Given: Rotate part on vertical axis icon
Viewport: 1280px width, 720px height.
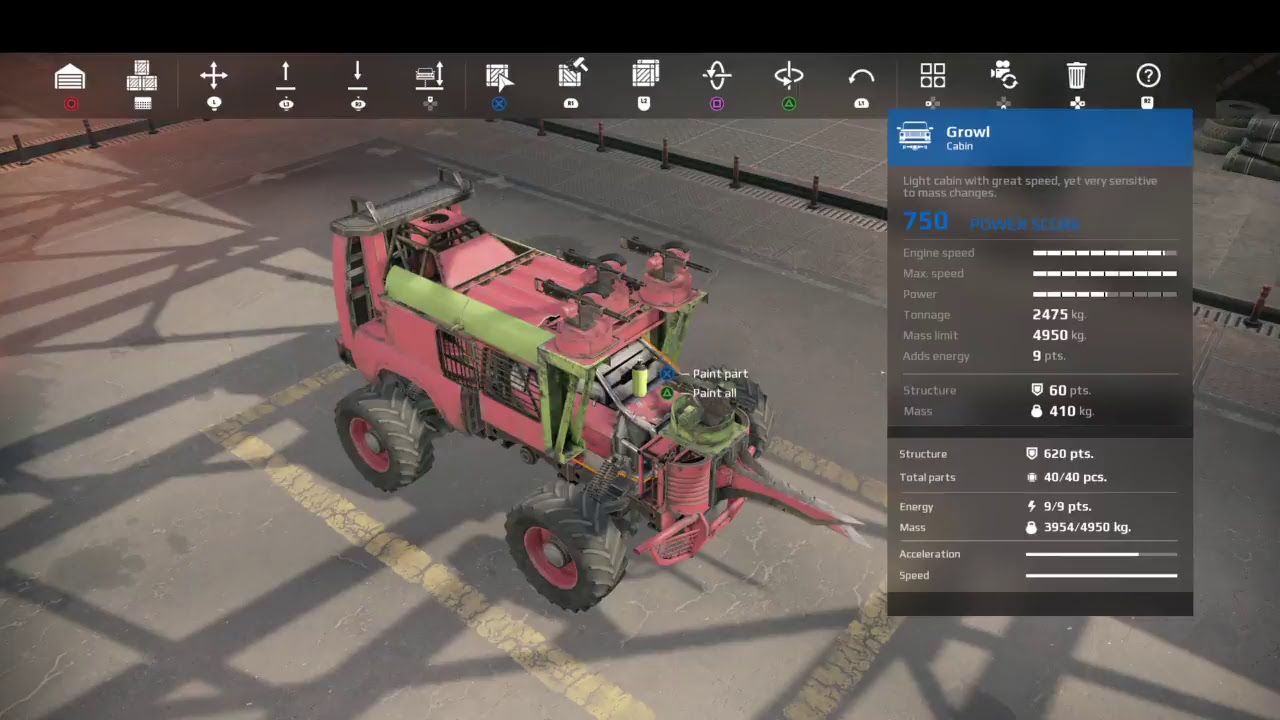Looking at the screenshot, I should click(717, 76).
